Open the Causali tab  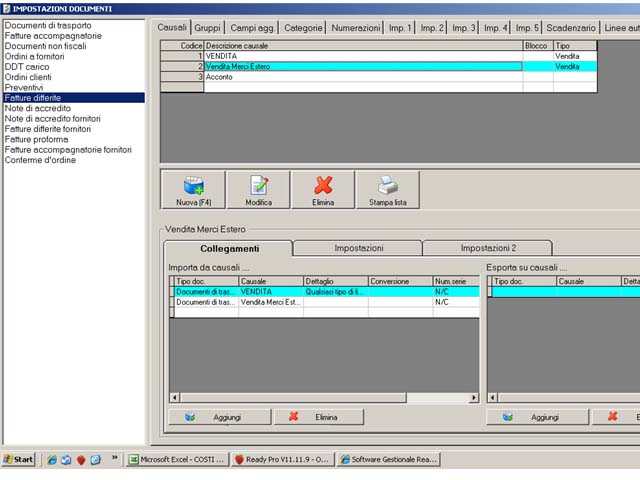pyautogui.click(x=172, y=27)
